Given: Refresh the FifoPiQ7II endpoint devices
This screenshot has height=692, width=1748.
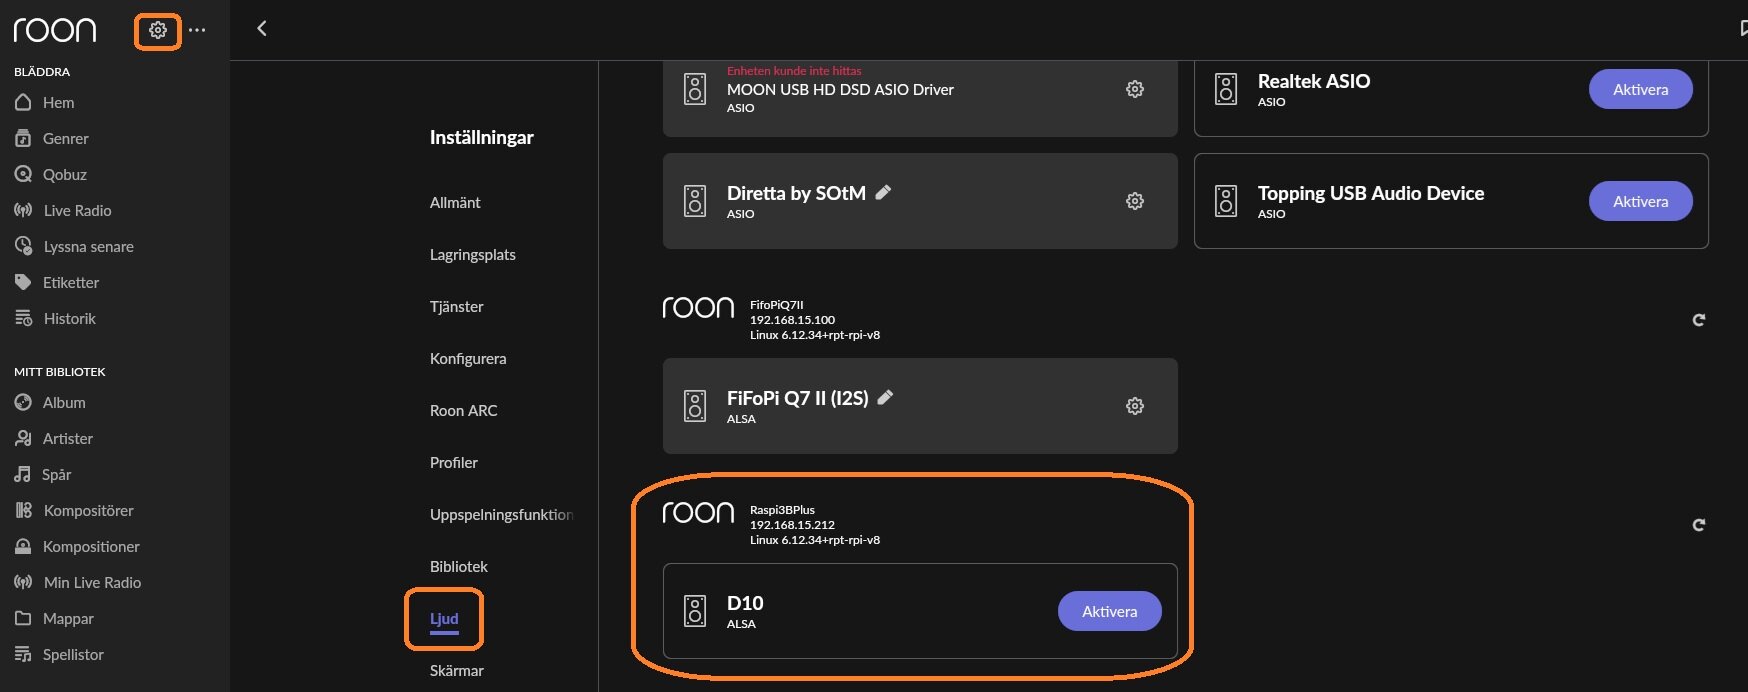Looking at the screenshot, I should 1698,320.
